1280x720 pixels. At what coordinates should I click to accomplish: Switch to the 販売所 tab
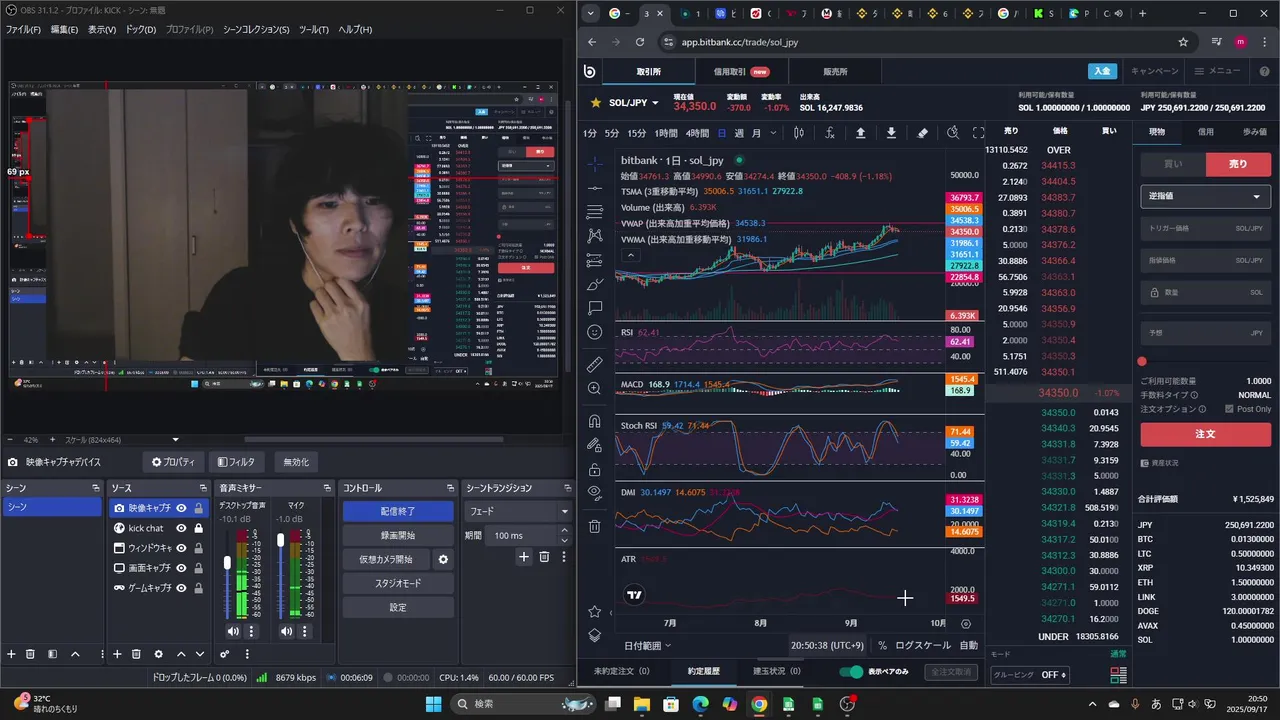tap(835, 72)
